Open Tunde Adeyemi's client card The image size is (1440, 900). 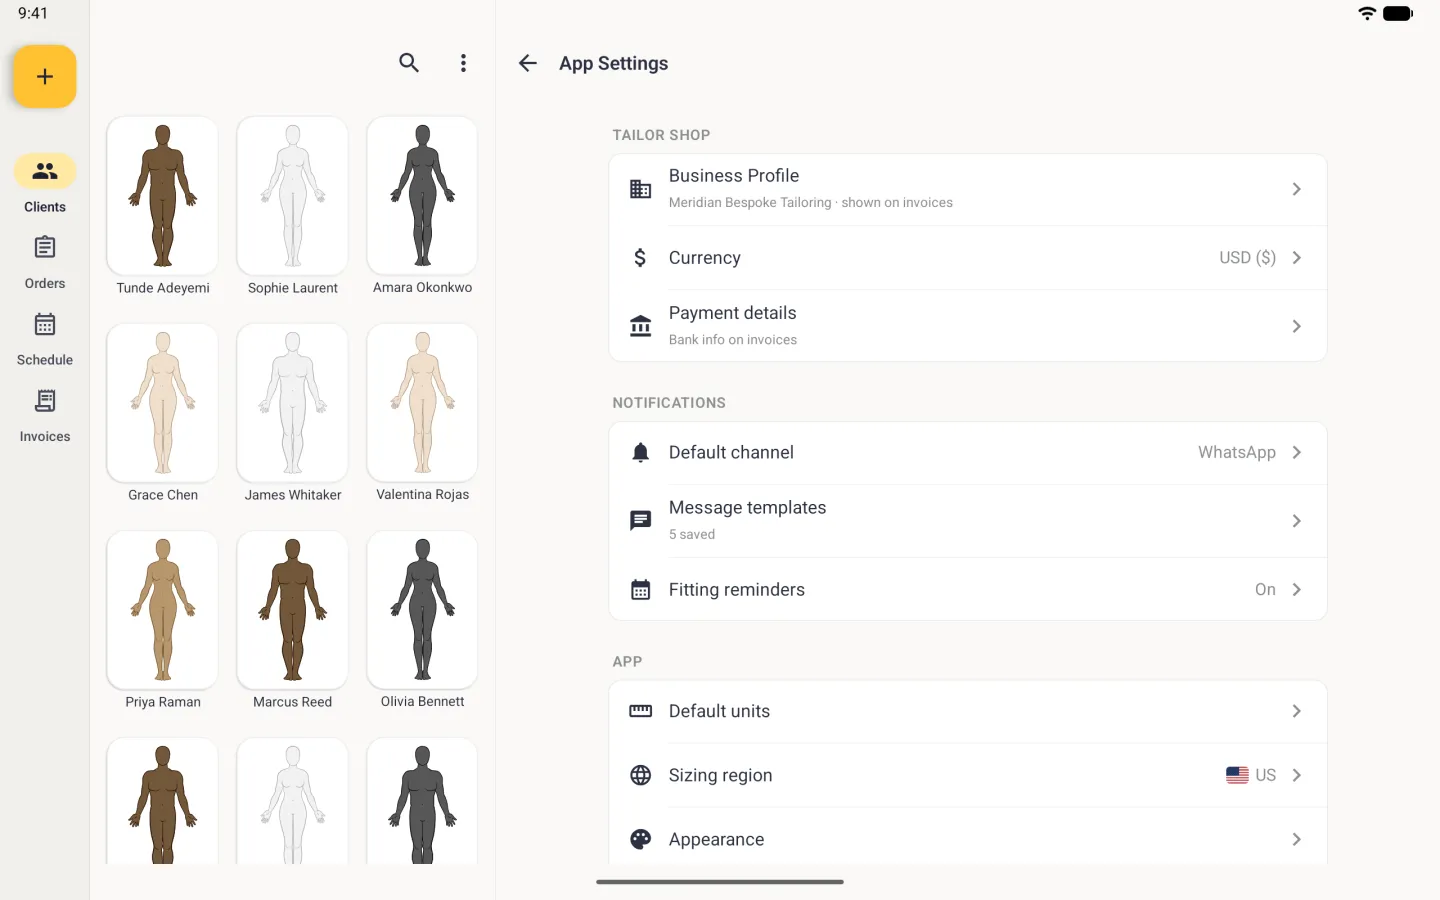click(163, 207)
